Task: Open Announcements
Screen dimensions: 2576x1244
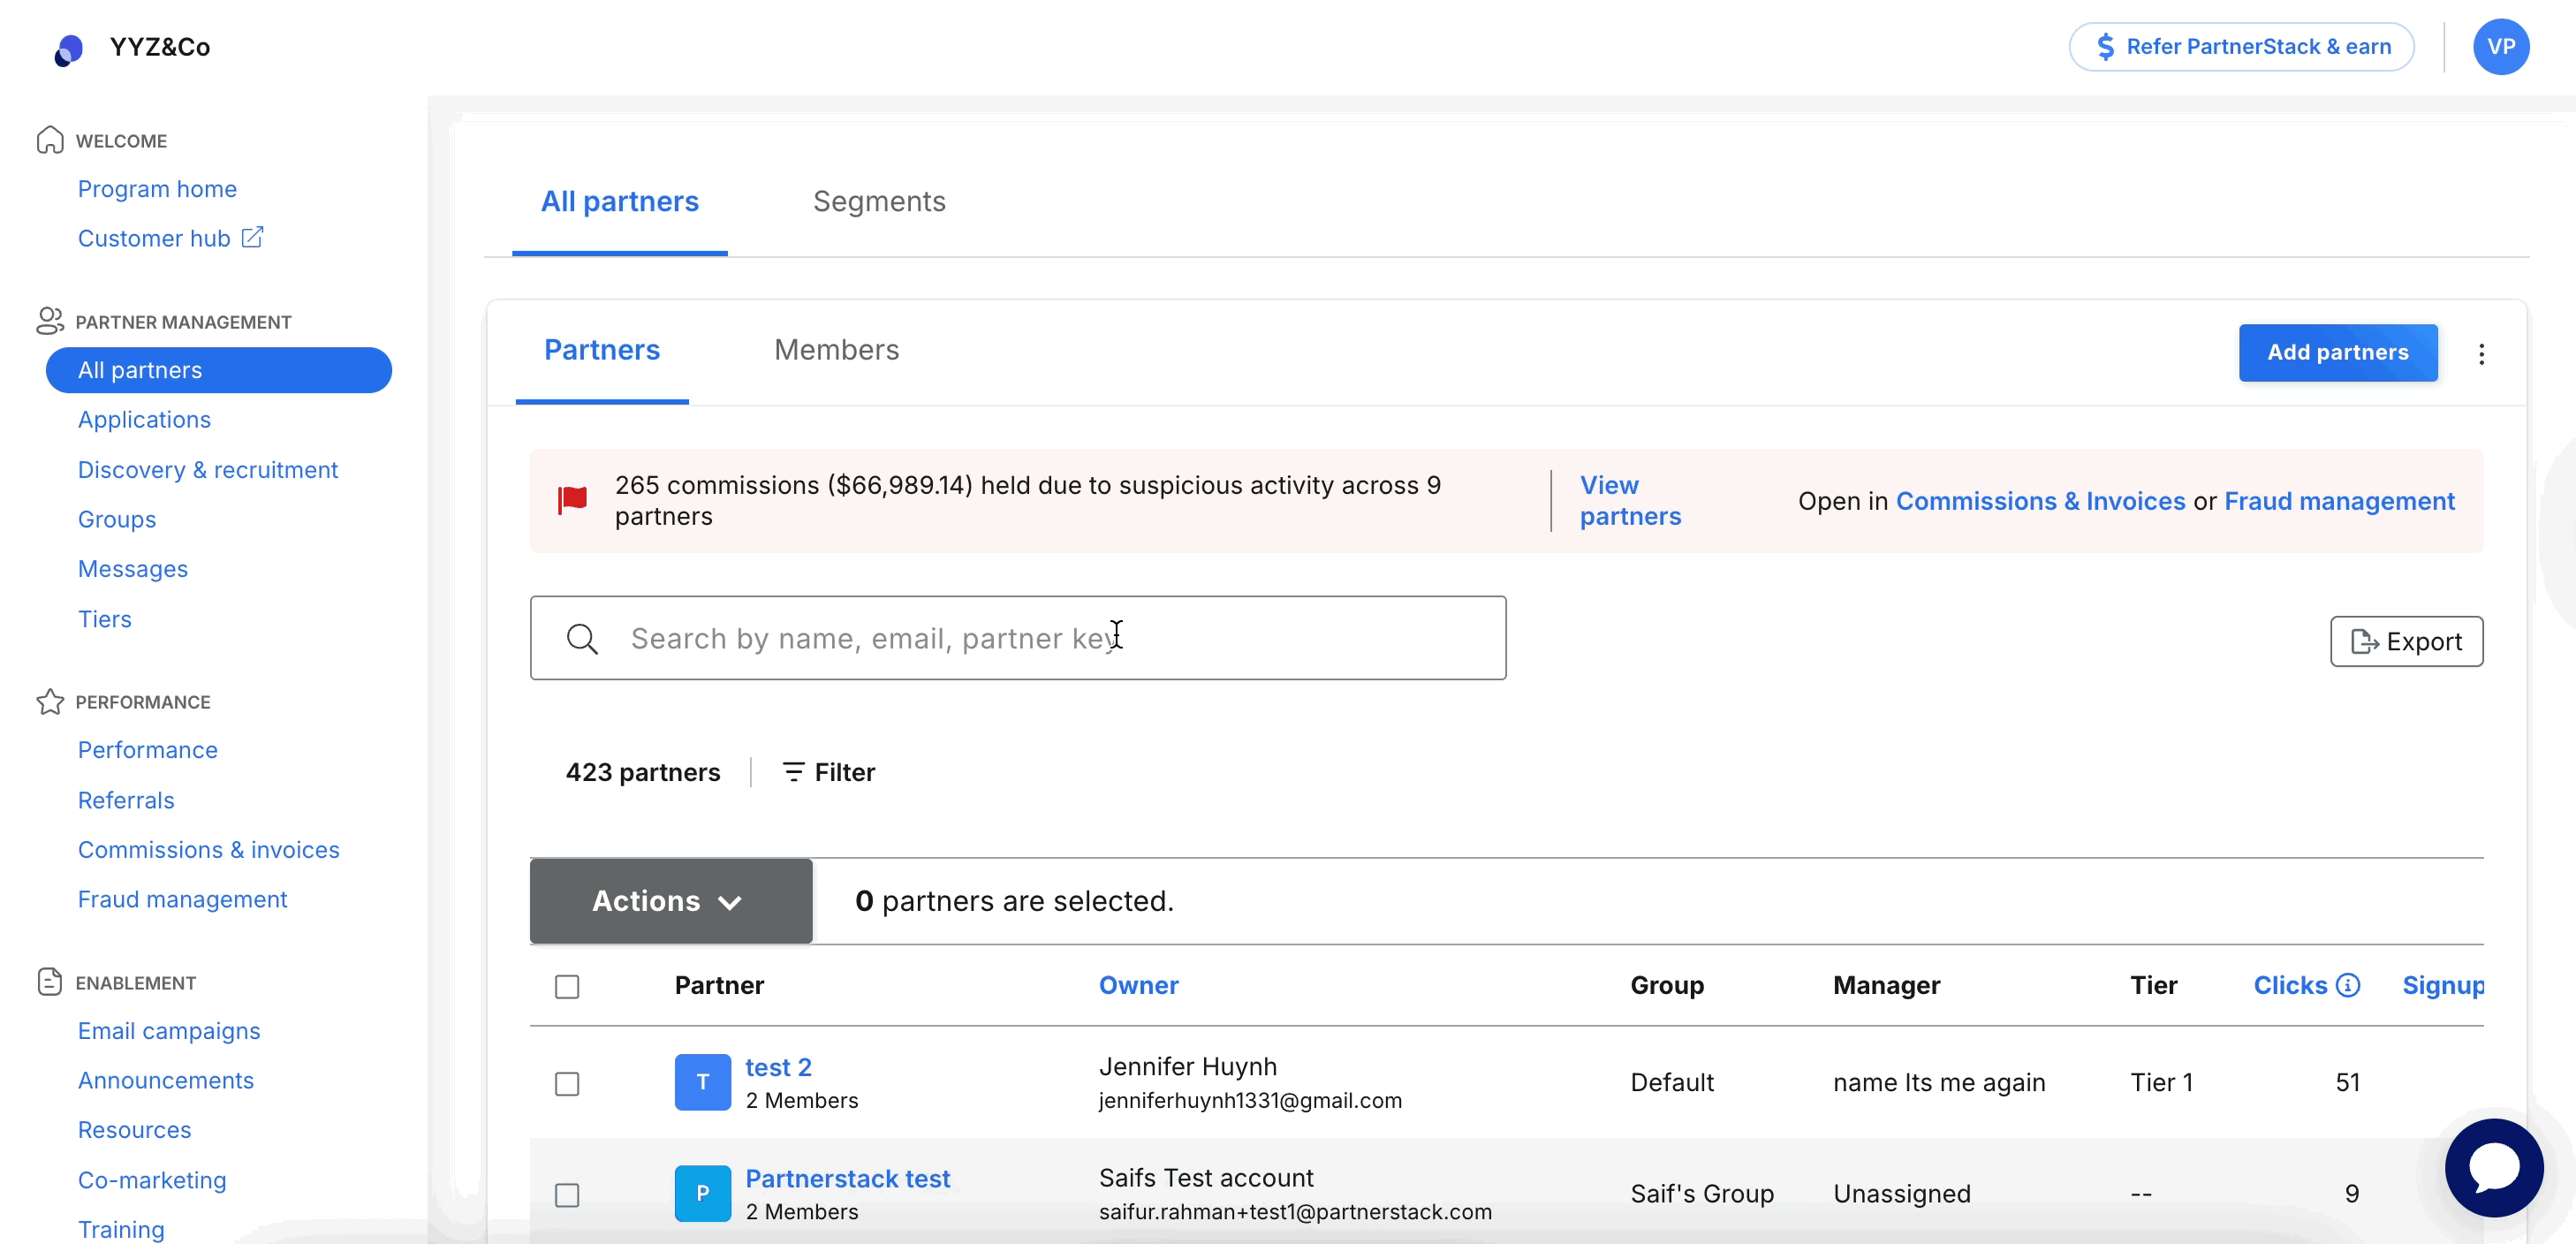Action: click(x=166, y=1080)
